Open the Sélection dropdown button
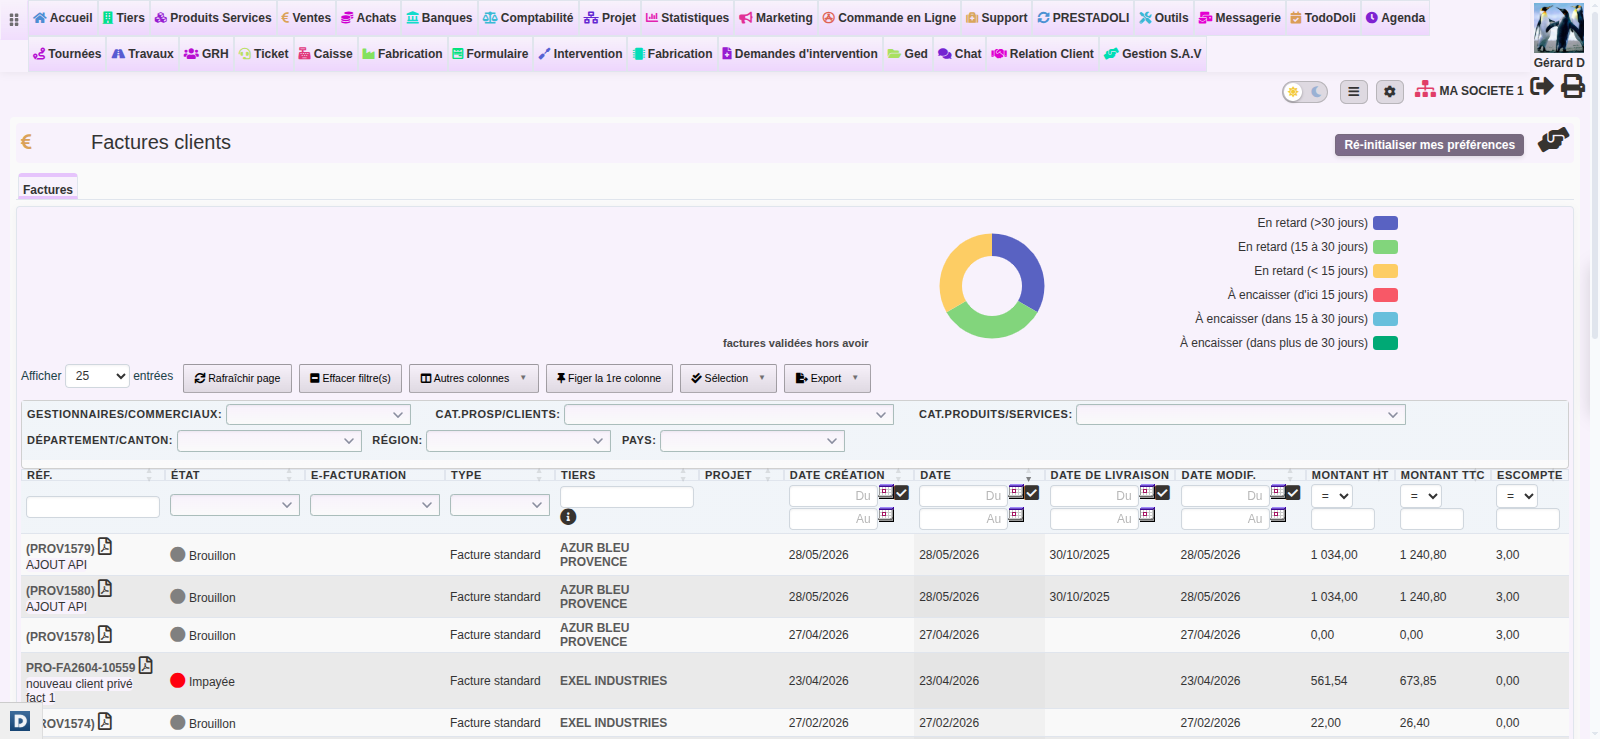 728,378
